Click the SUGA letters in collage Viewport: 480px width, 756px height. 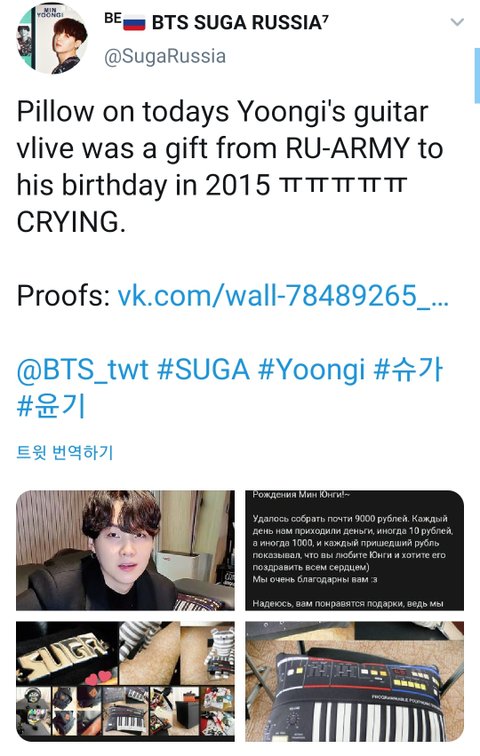[x=63, y=655]
